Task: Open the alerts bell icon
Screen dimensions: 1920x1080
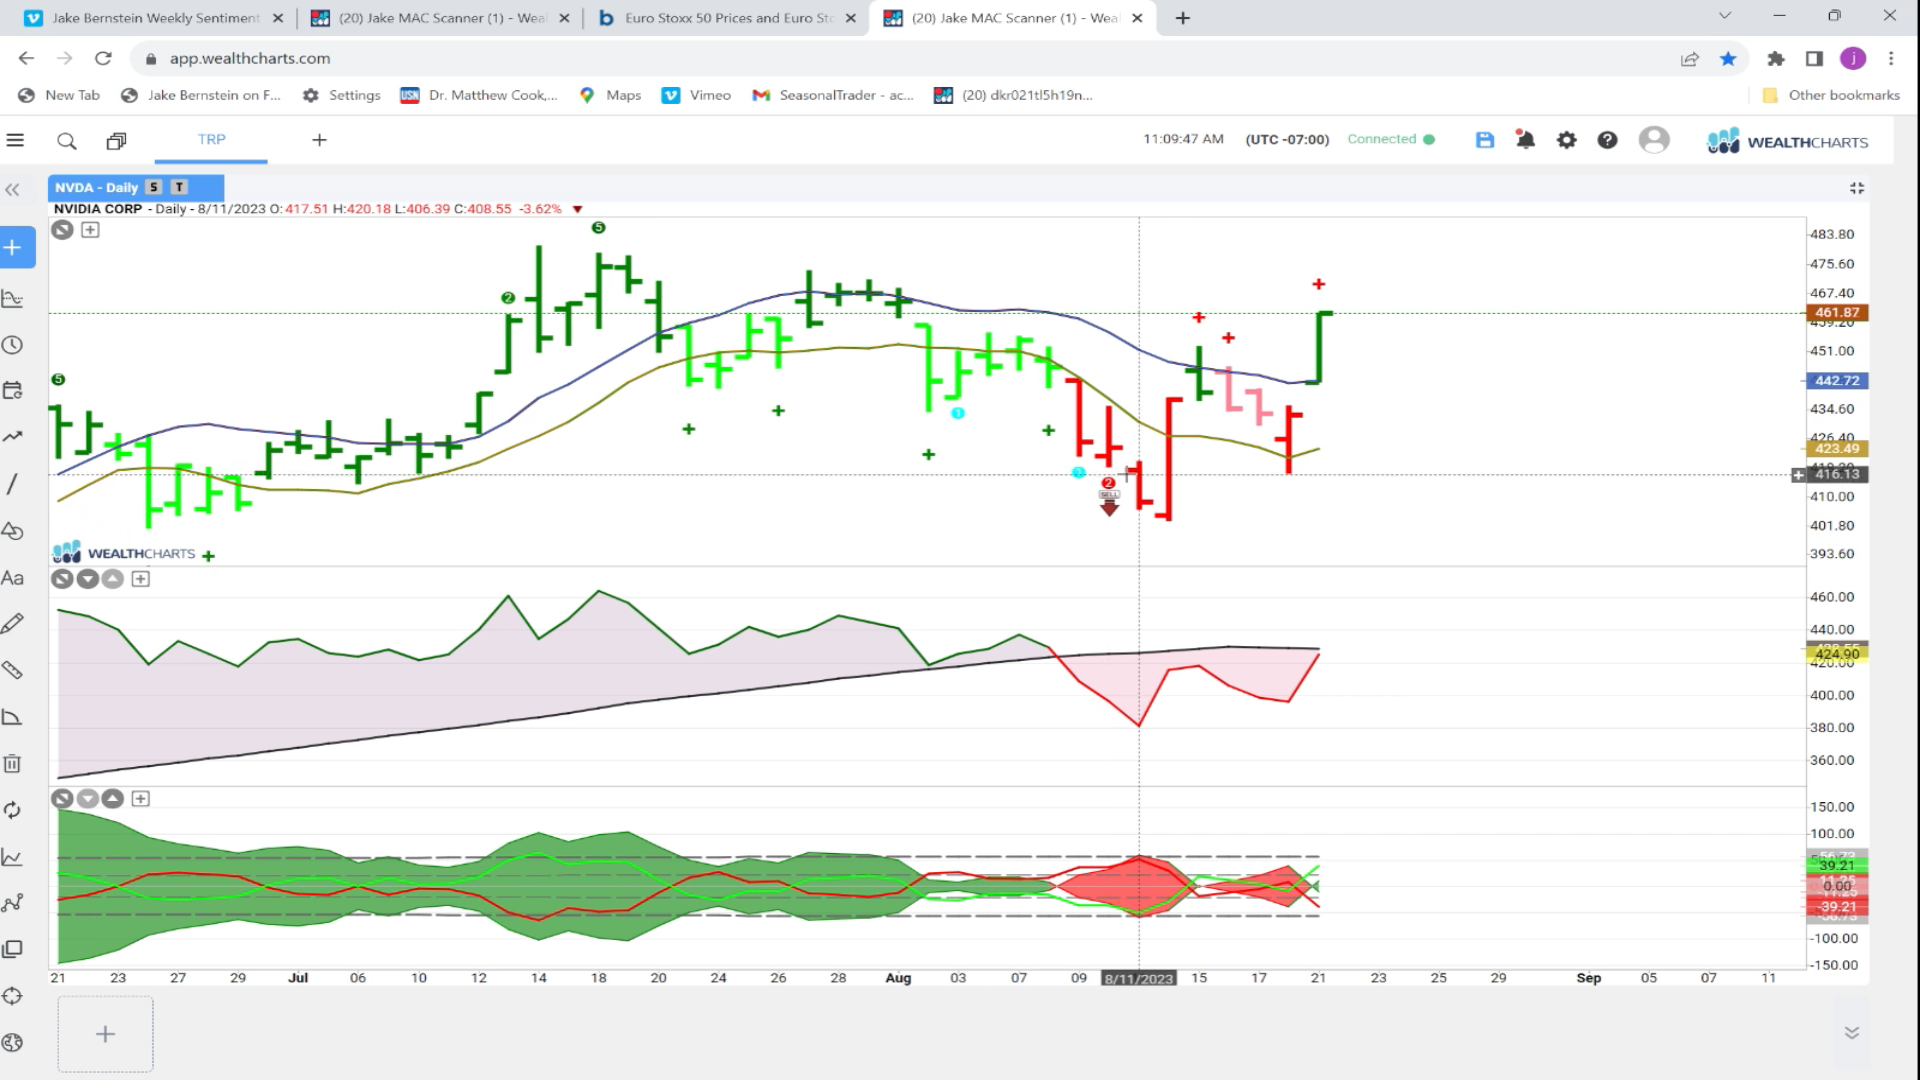Action: click(1525, 140)
